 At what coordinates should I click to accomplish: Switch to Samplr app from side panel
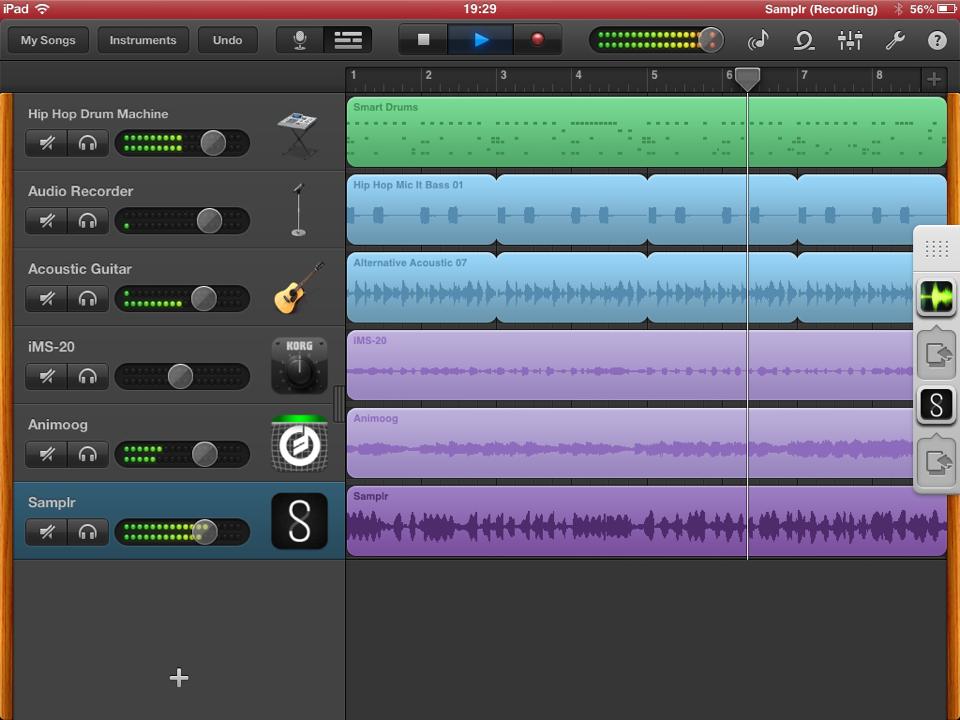pos(936,405)
